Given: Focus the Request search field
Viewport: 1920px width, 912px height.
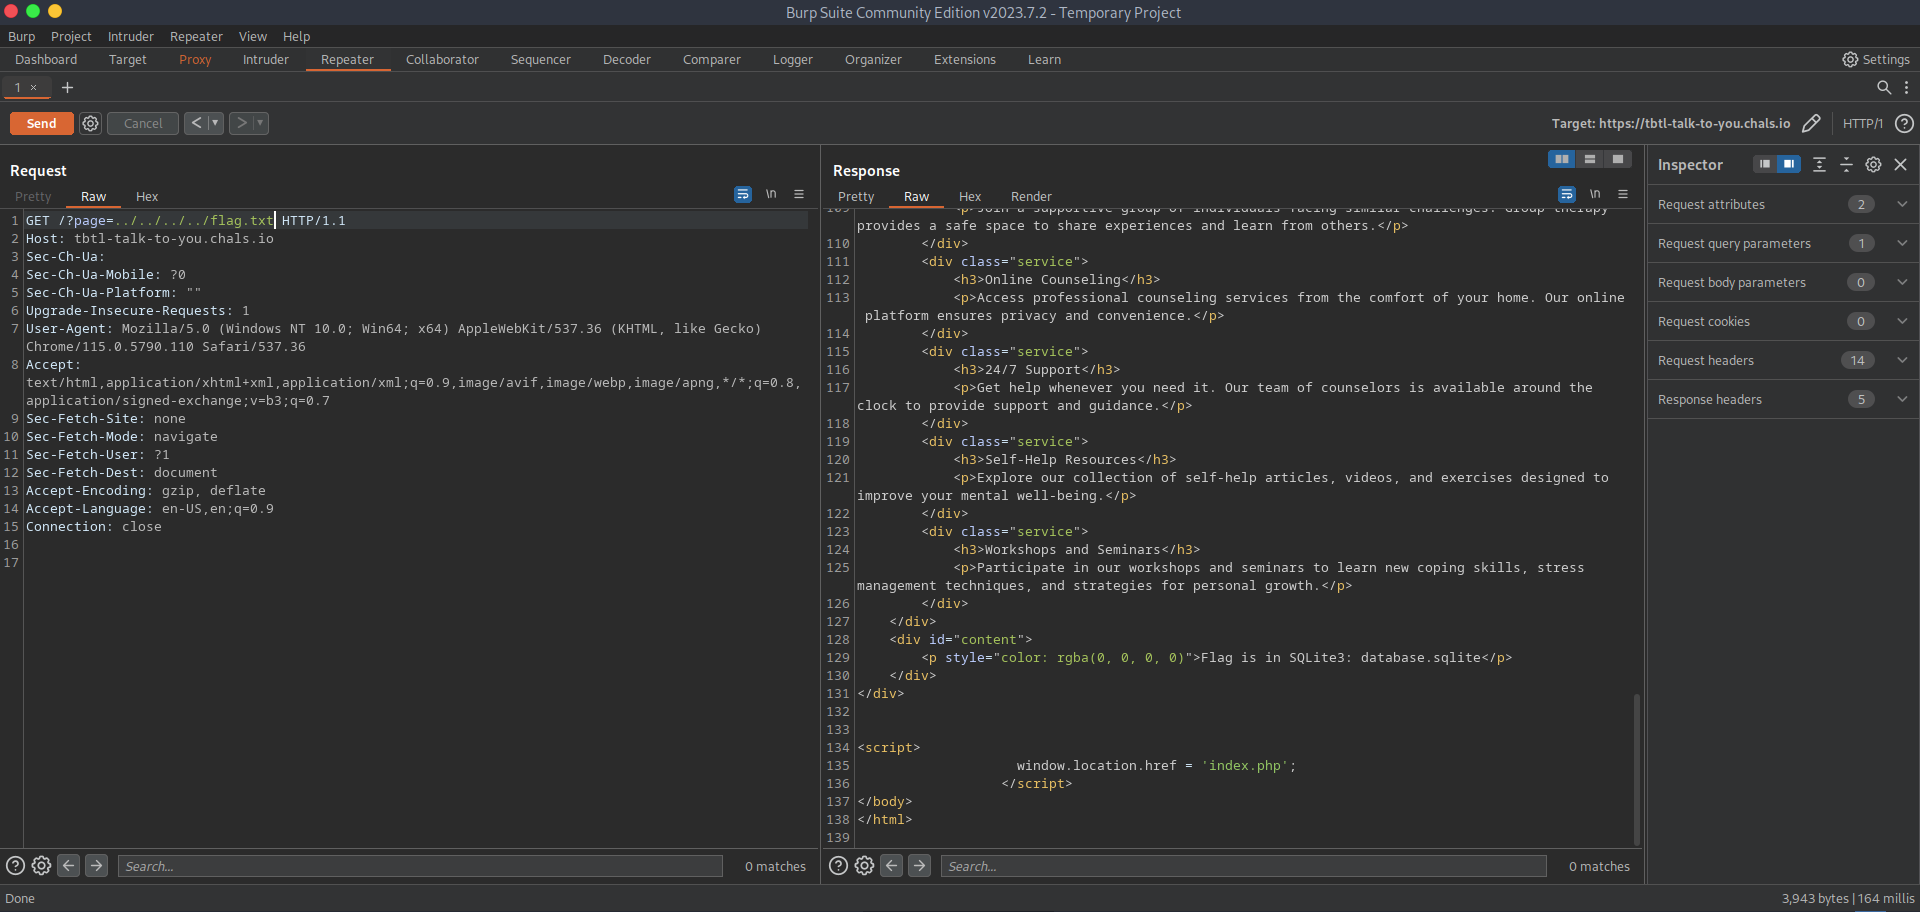Looking at the screenshot, I should coord(420,866).
